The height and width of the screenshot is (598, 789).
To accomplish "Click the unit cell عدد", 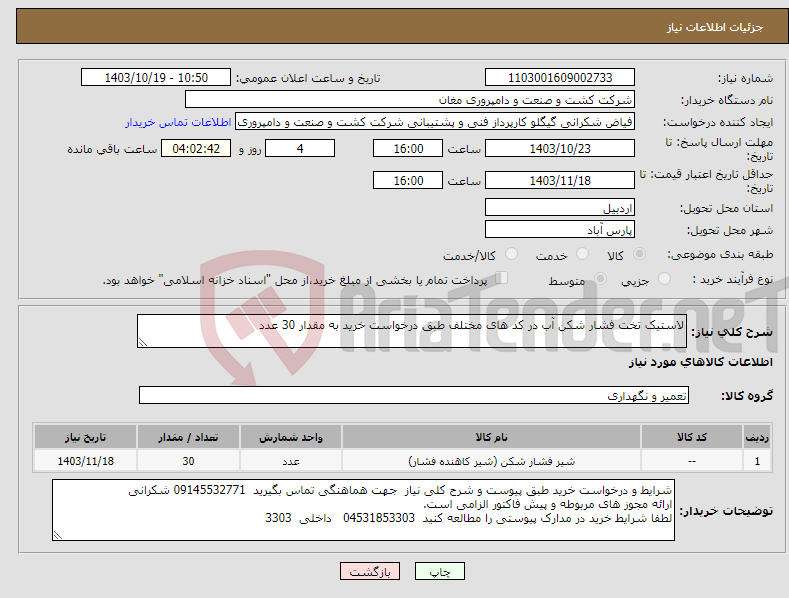I will [x=291, y=461].
